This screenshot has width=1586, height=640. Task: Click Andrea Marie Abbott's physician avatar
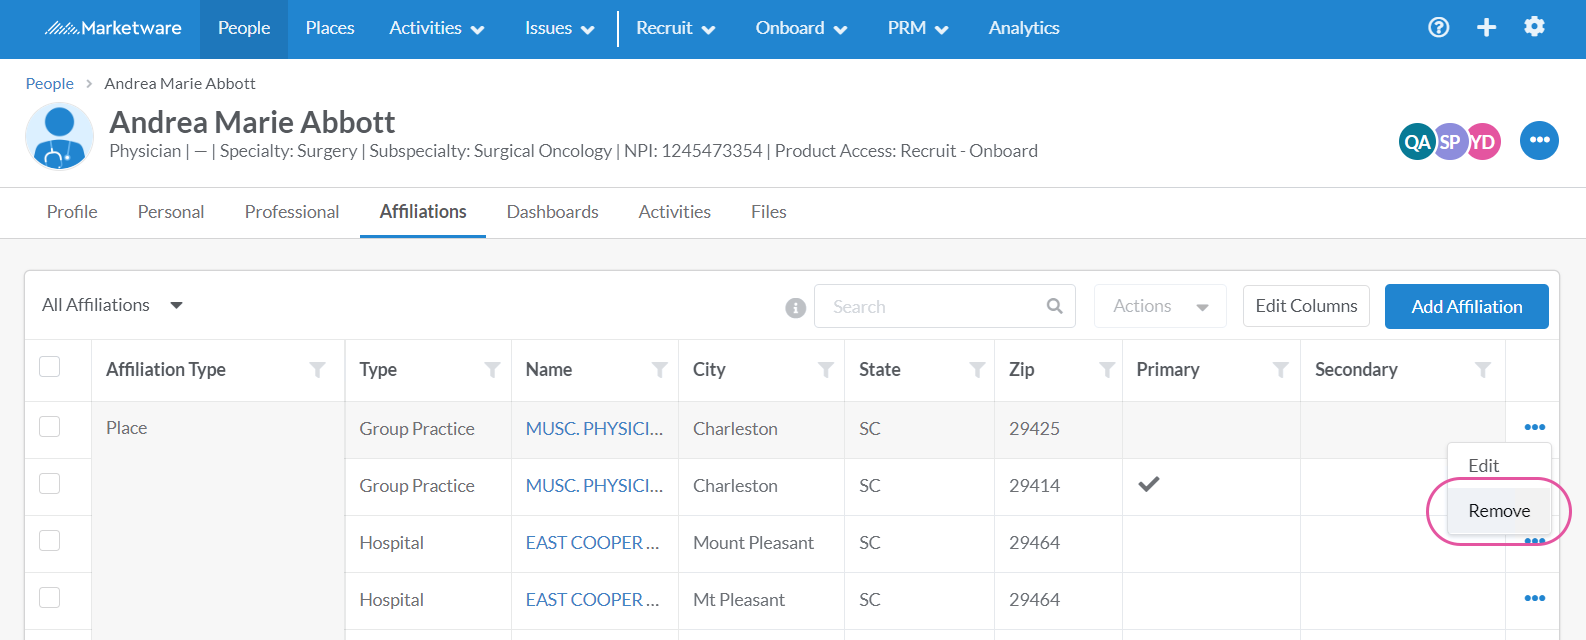coord(59,136)
